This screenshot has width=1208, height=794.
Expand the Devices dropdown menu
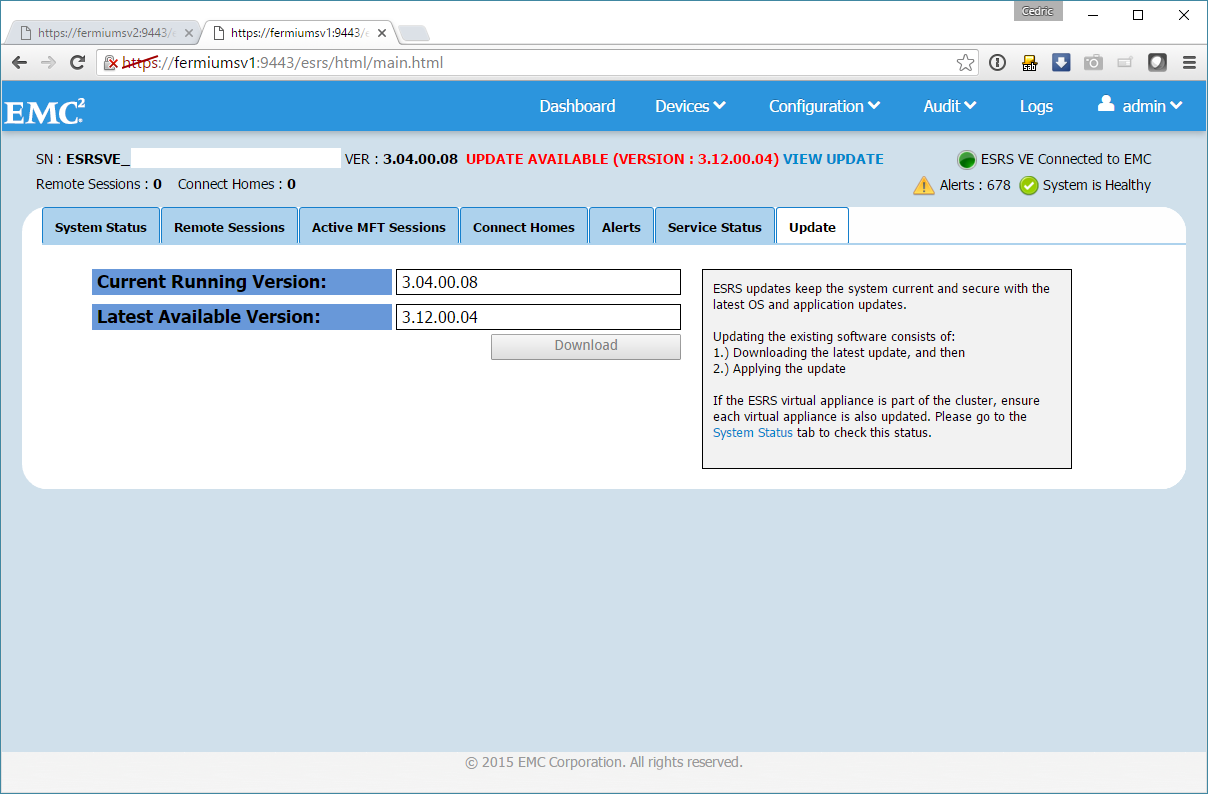[x=690, y=106]
